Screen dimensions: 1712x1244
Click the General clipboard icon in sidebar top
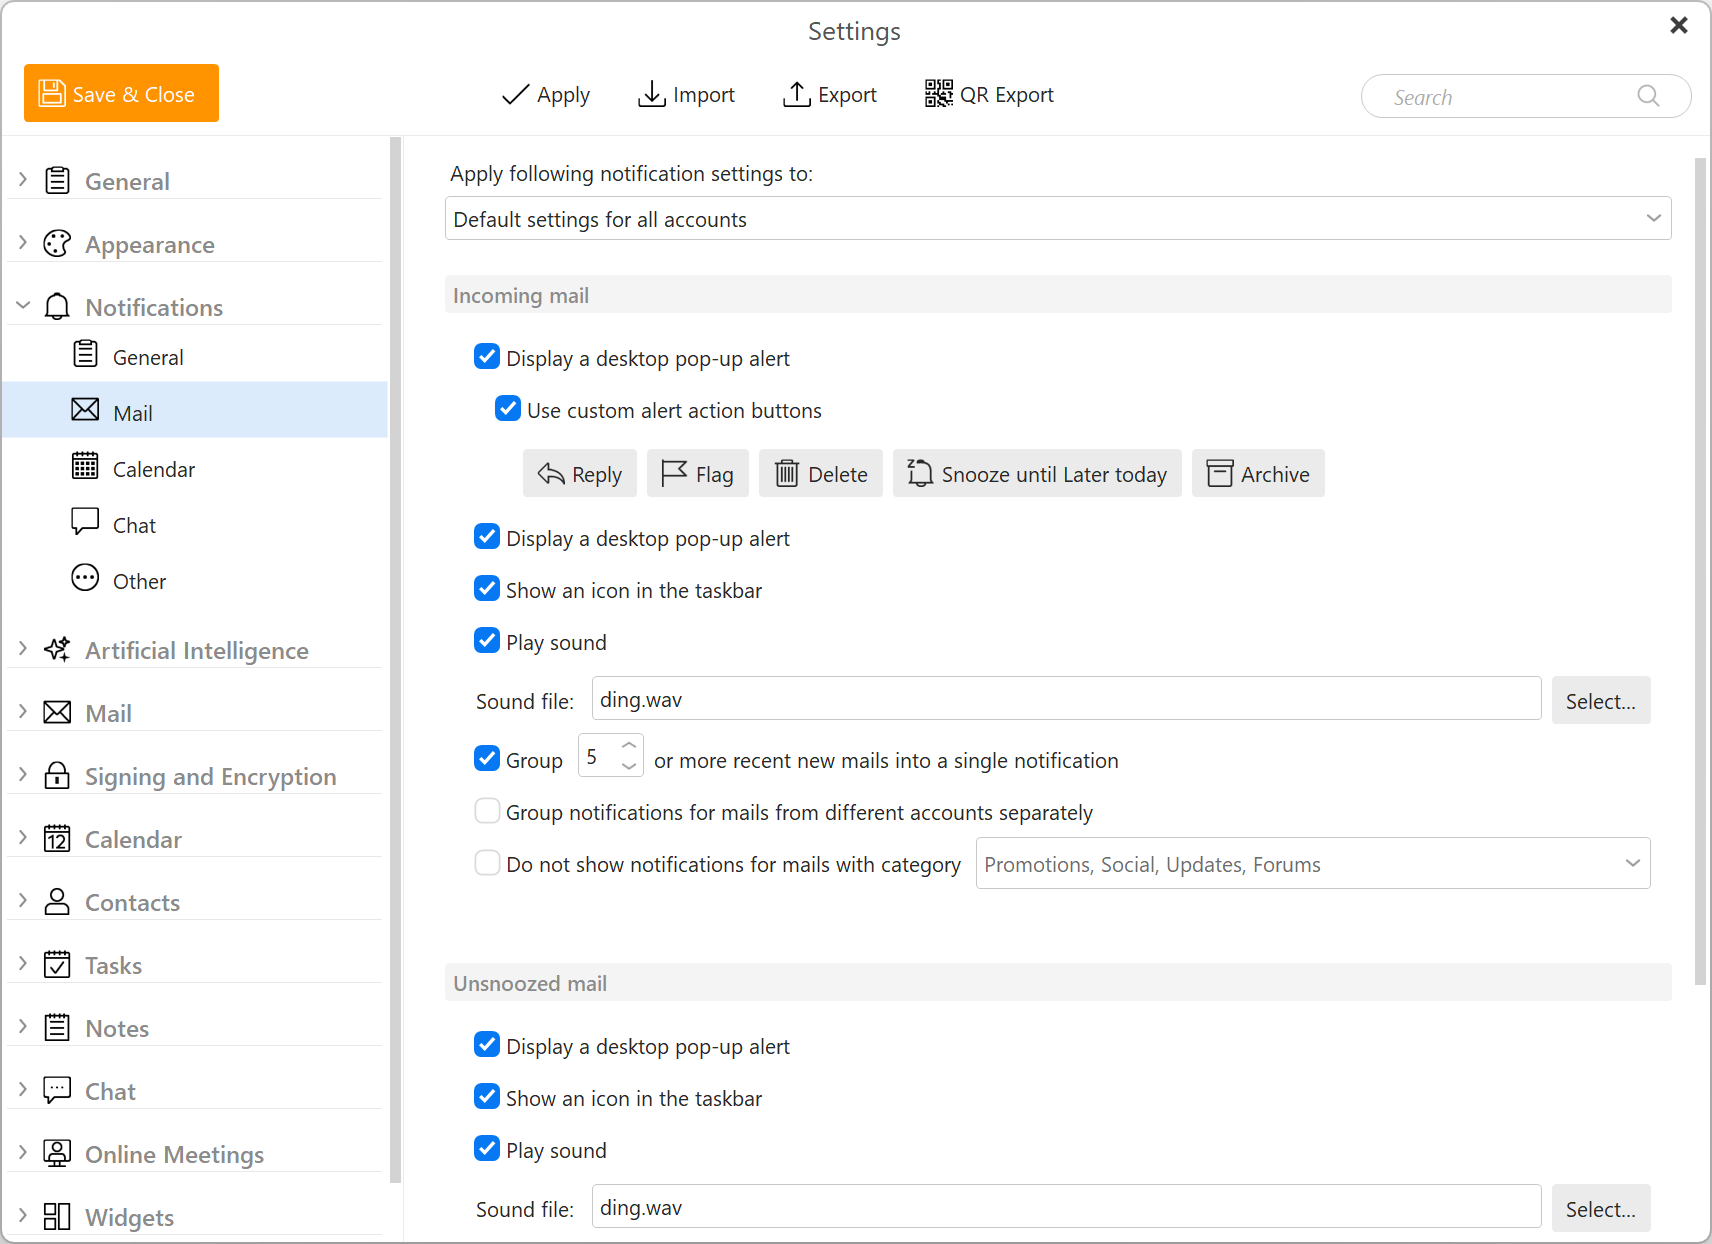pyautogui.click(x=58, y=181)
